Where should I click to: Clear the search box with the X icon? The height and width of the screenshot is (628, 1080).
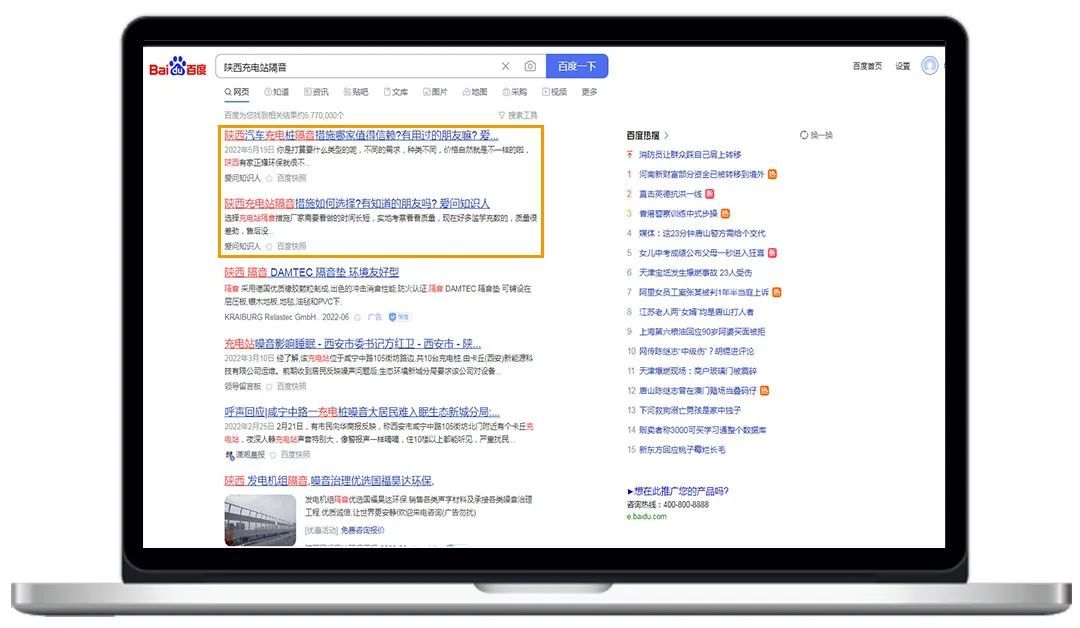(505, 66)
